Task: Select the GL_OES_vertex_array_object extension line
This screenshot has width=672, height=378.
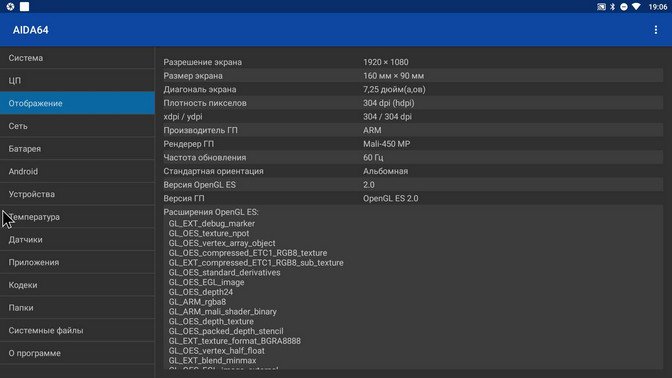Action: click(x=222, y=243)
